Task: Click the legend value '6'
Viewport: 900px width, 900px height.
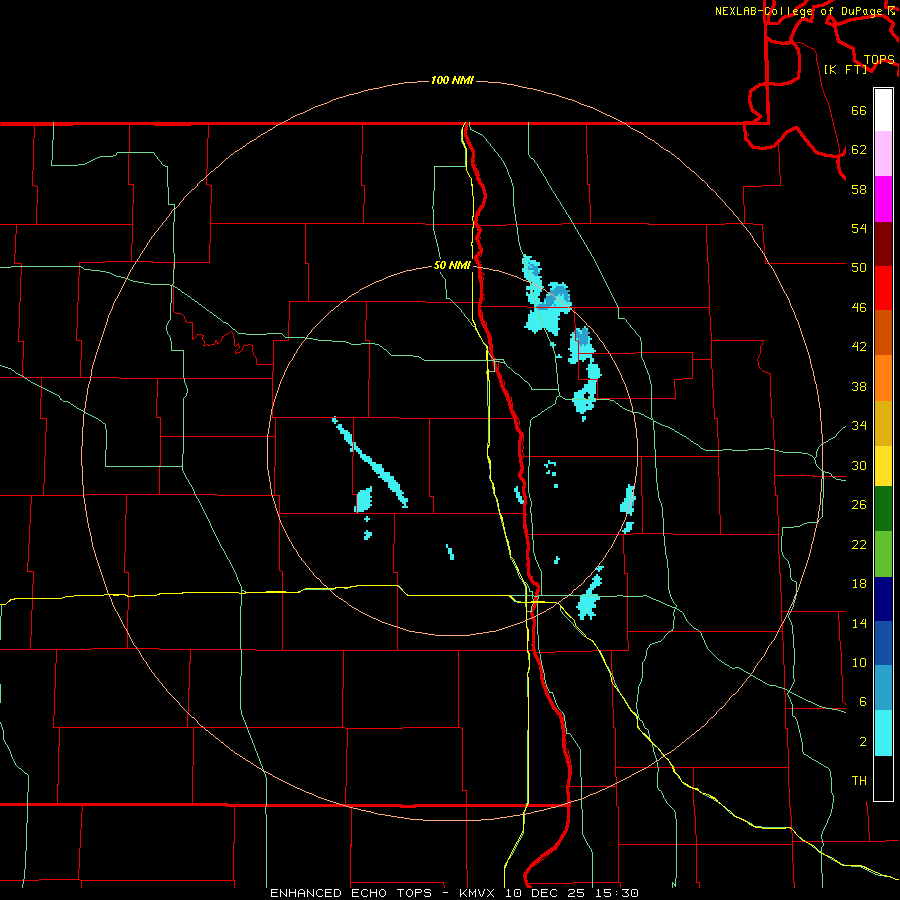Action: (x=863, y=702)
